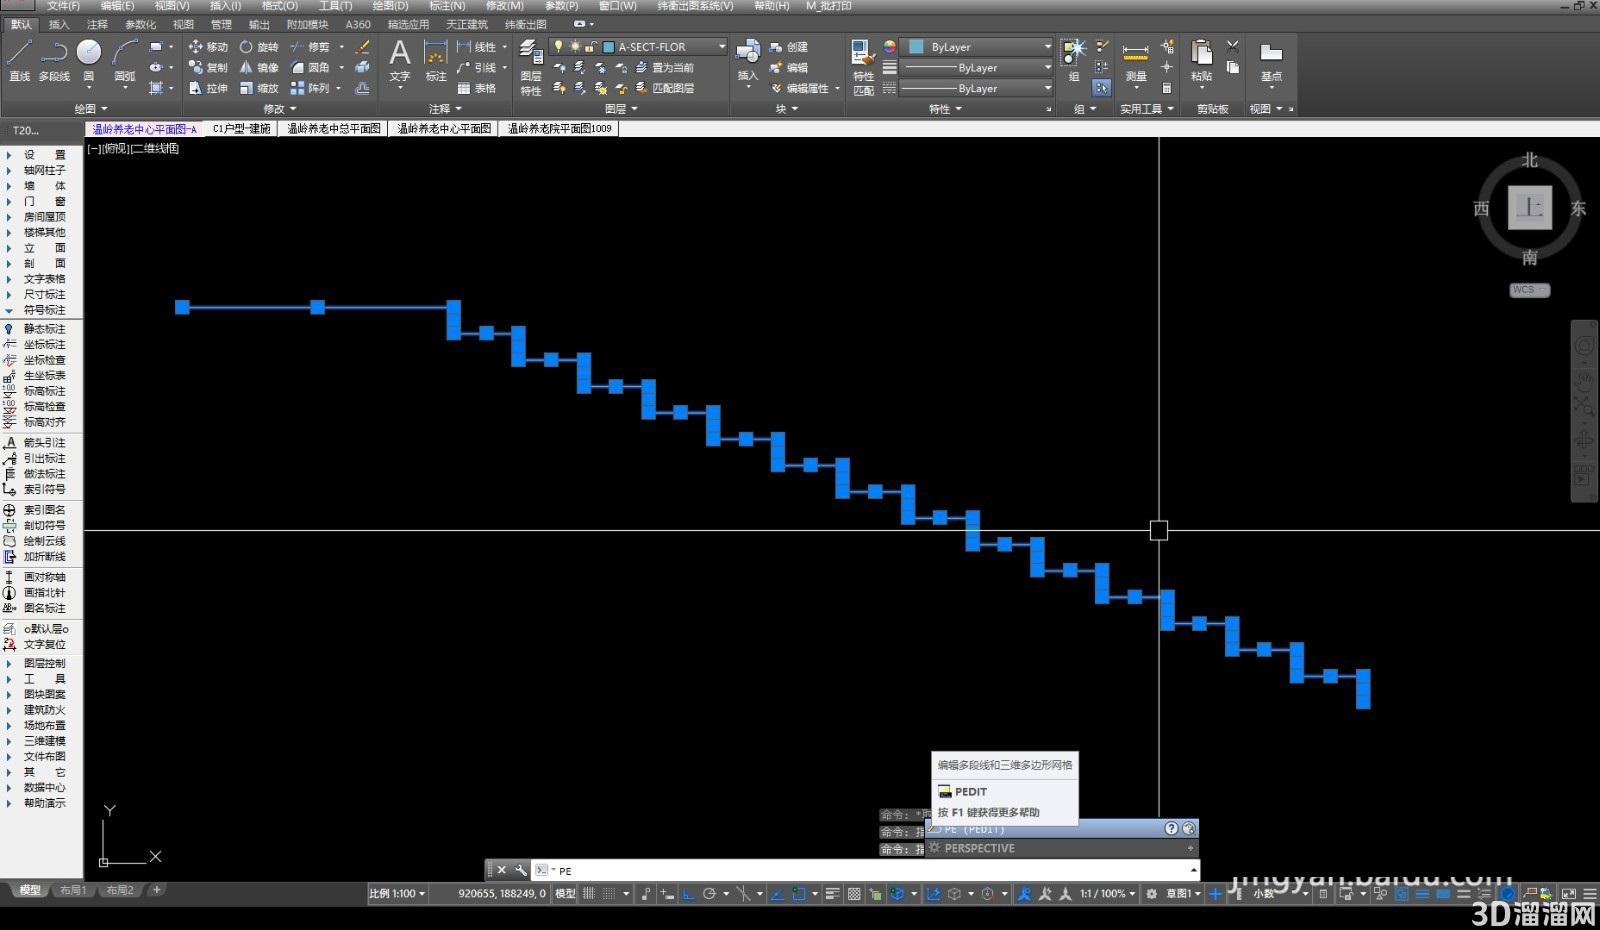Viewport: 1600px width, 930px height.
Task: Click the 移动 move tool
Action: [x=208, y=47]
